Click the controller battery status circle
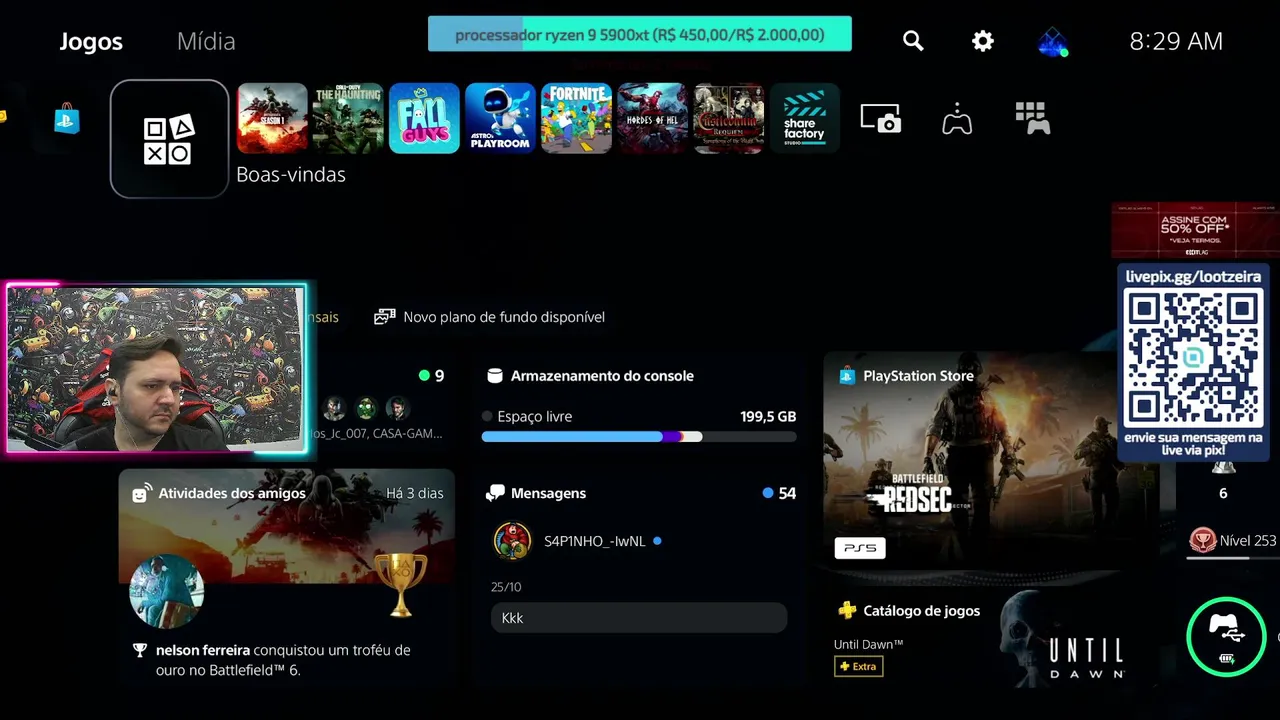1280x720 pixels. [1227, 637]
